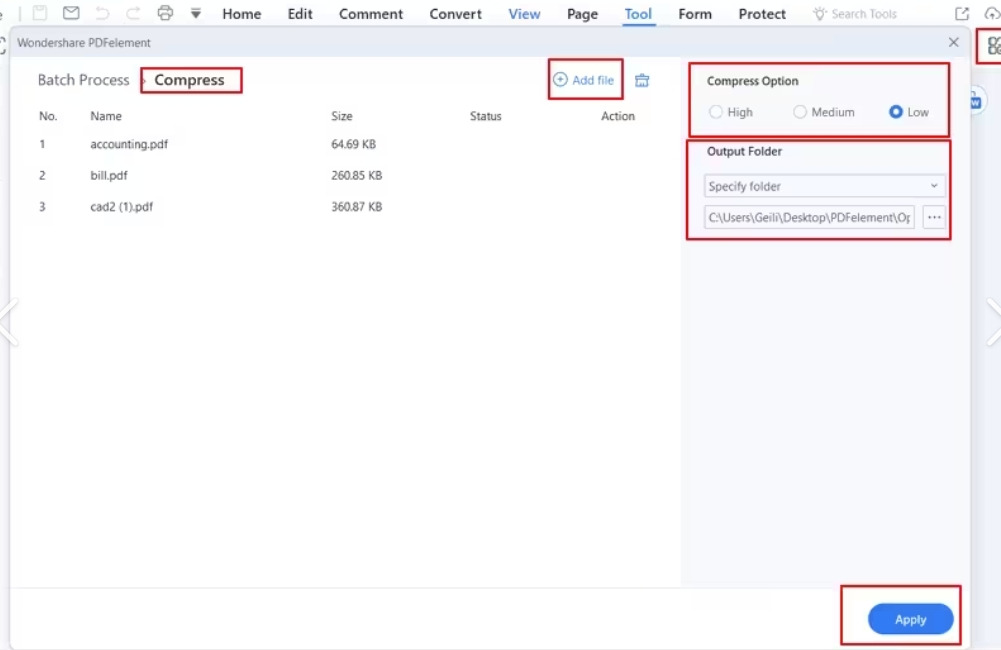Click the Add file button

point(583,80)
